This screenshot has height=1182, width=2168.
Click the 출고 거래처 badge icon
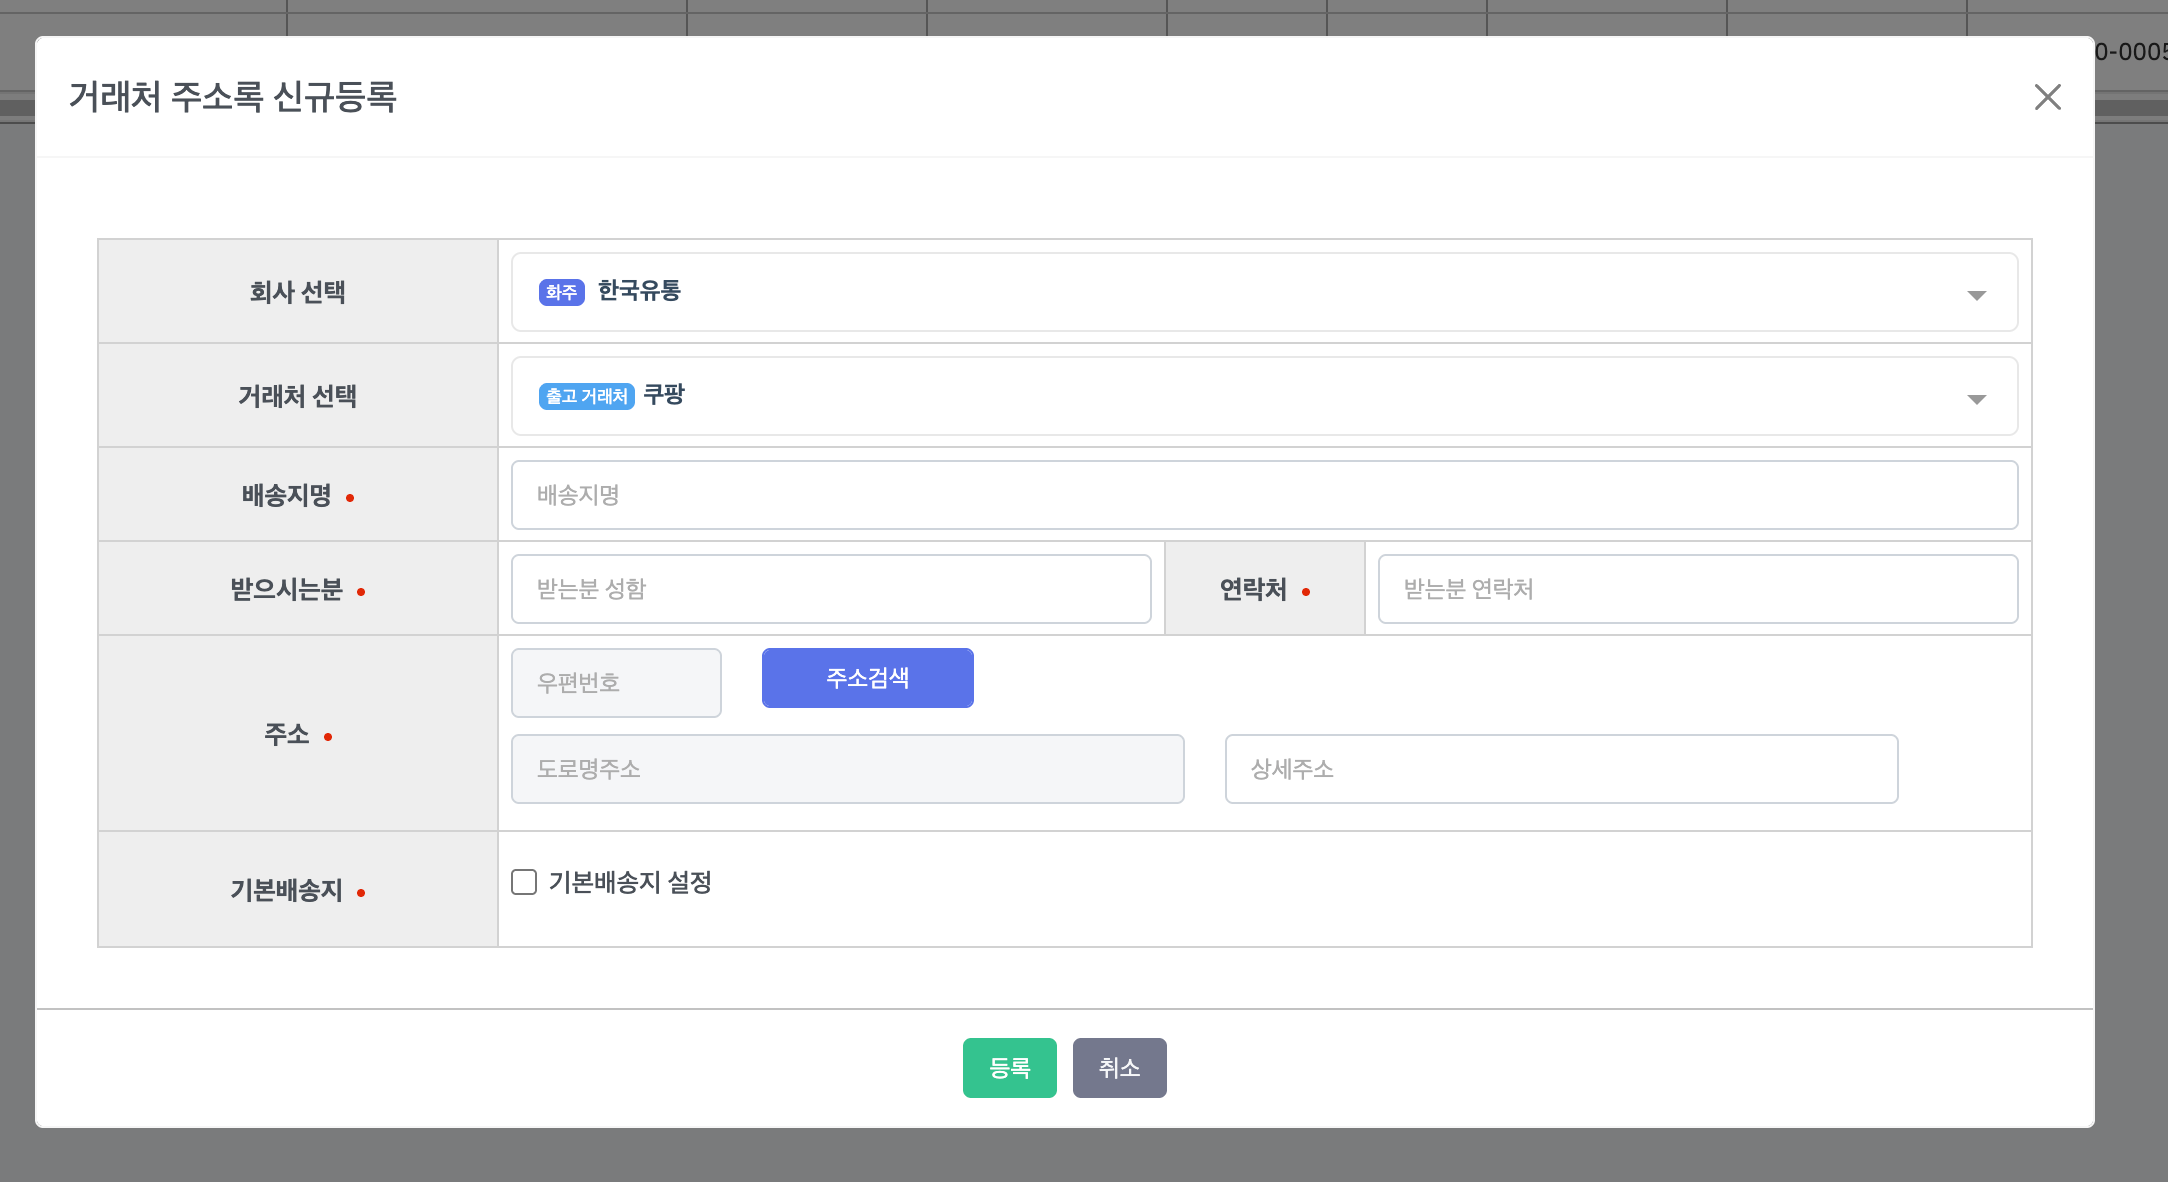point(586,396)
